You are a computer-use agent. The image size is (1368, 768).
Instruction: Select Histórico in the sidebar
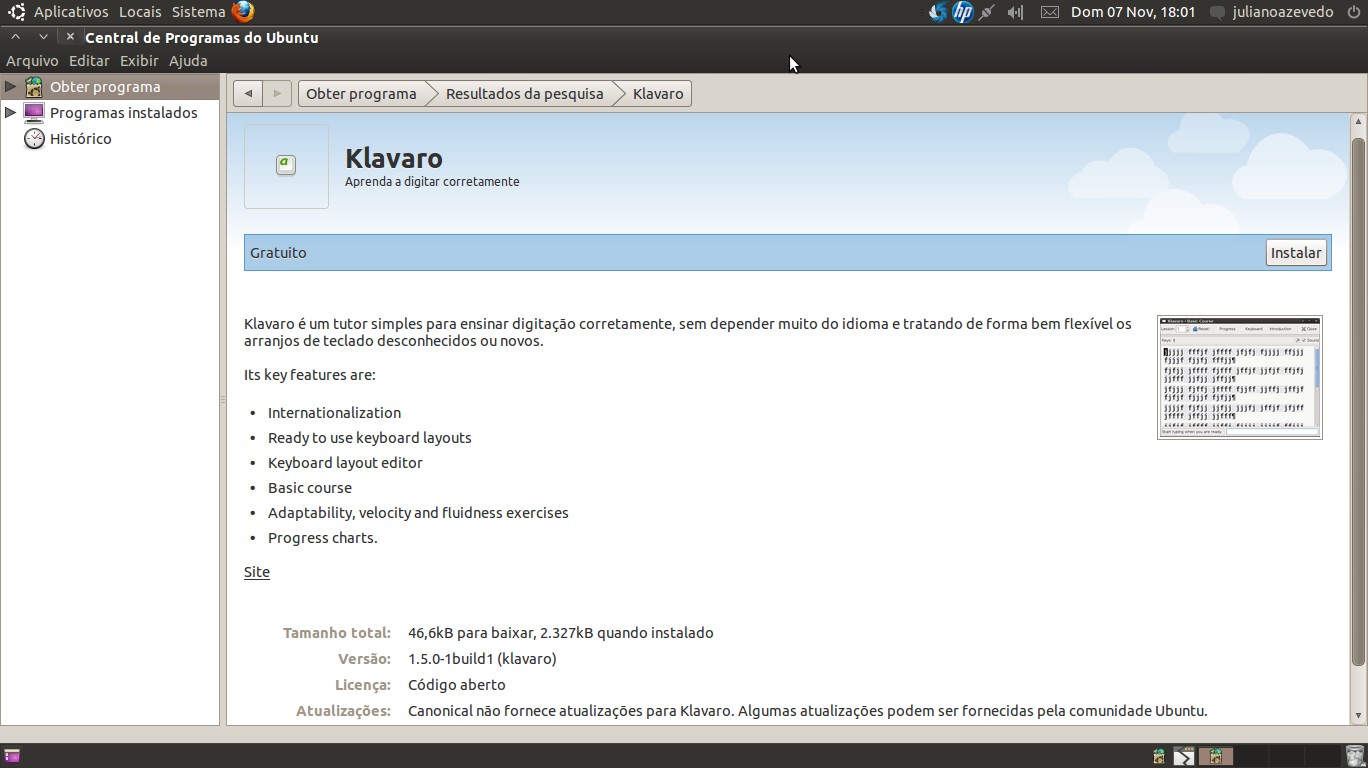pyautogui.click(x=81, y=139)
